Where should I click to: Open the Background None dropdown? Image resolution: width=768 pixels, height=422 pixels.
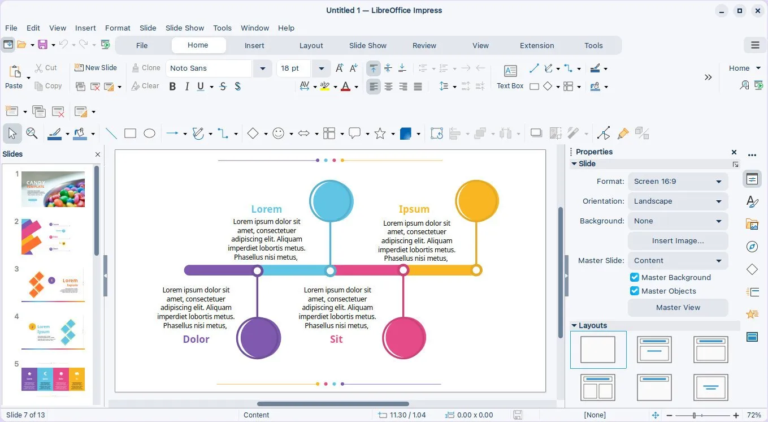click(678, 221)
